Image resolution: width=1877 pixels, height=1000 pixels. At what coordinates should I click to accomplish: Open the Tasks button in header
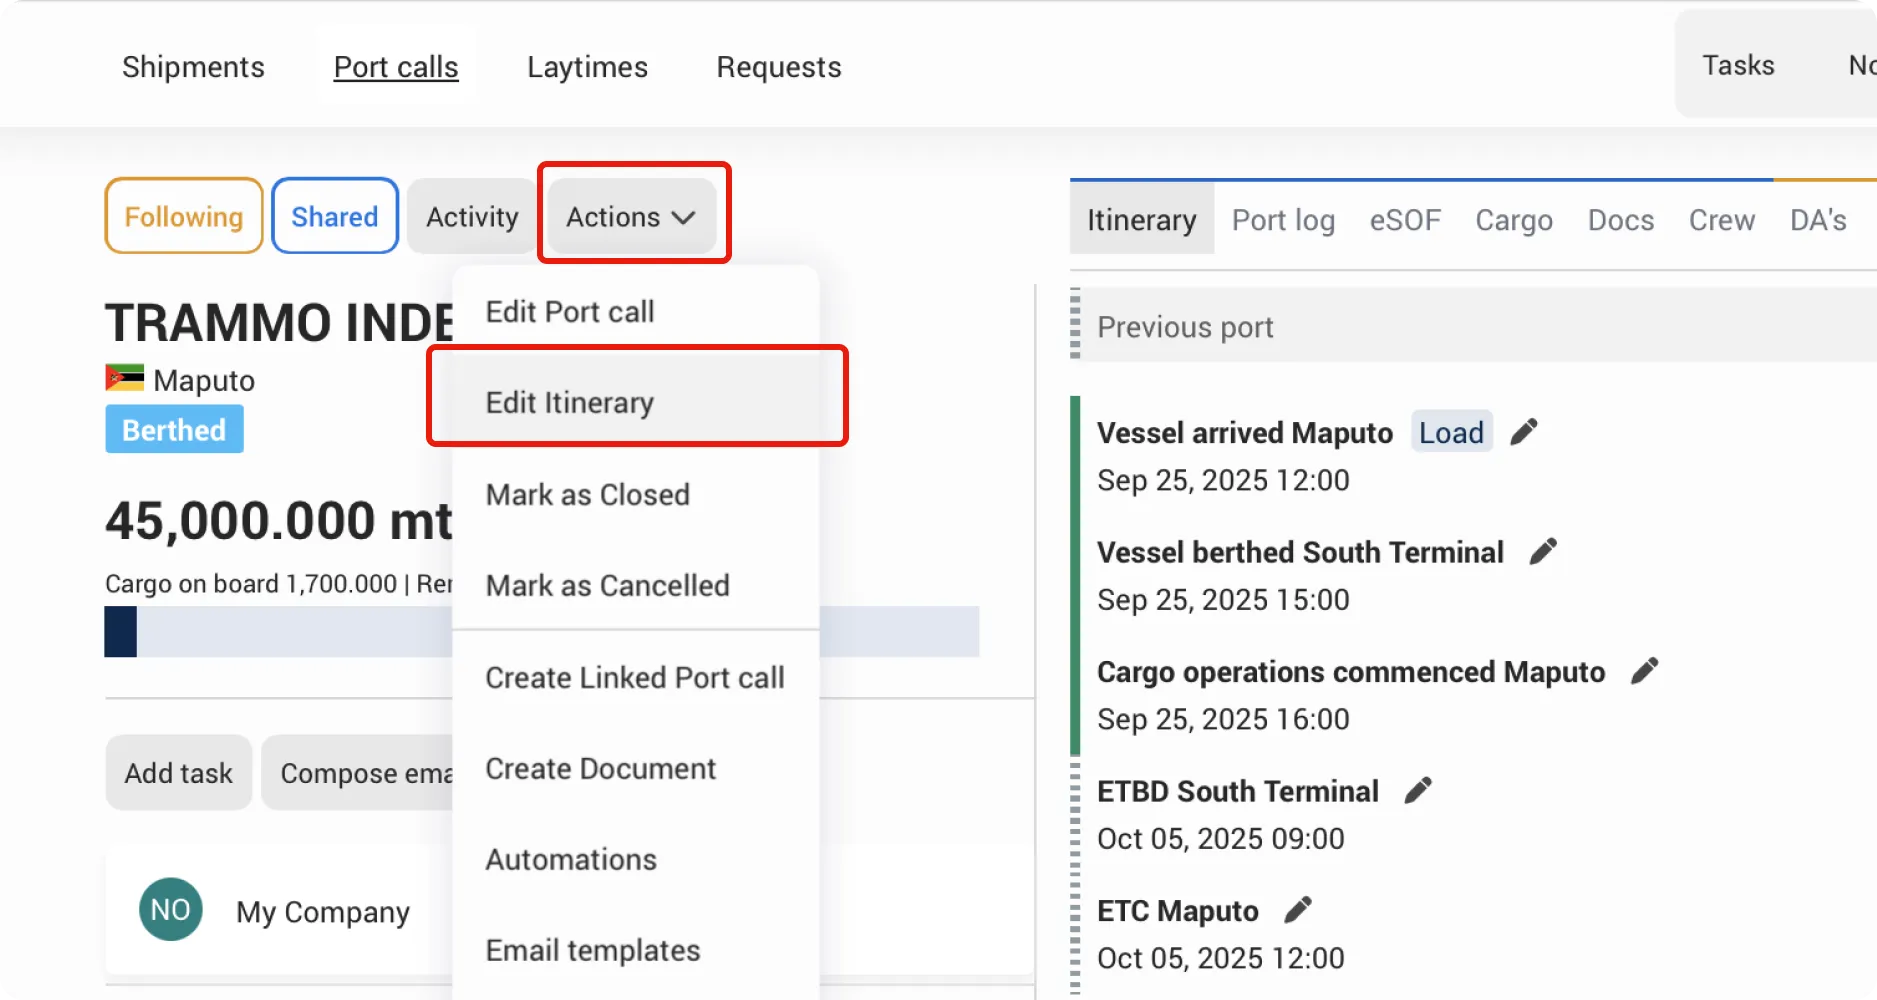pyautogui.click(x=1738, y=65)
